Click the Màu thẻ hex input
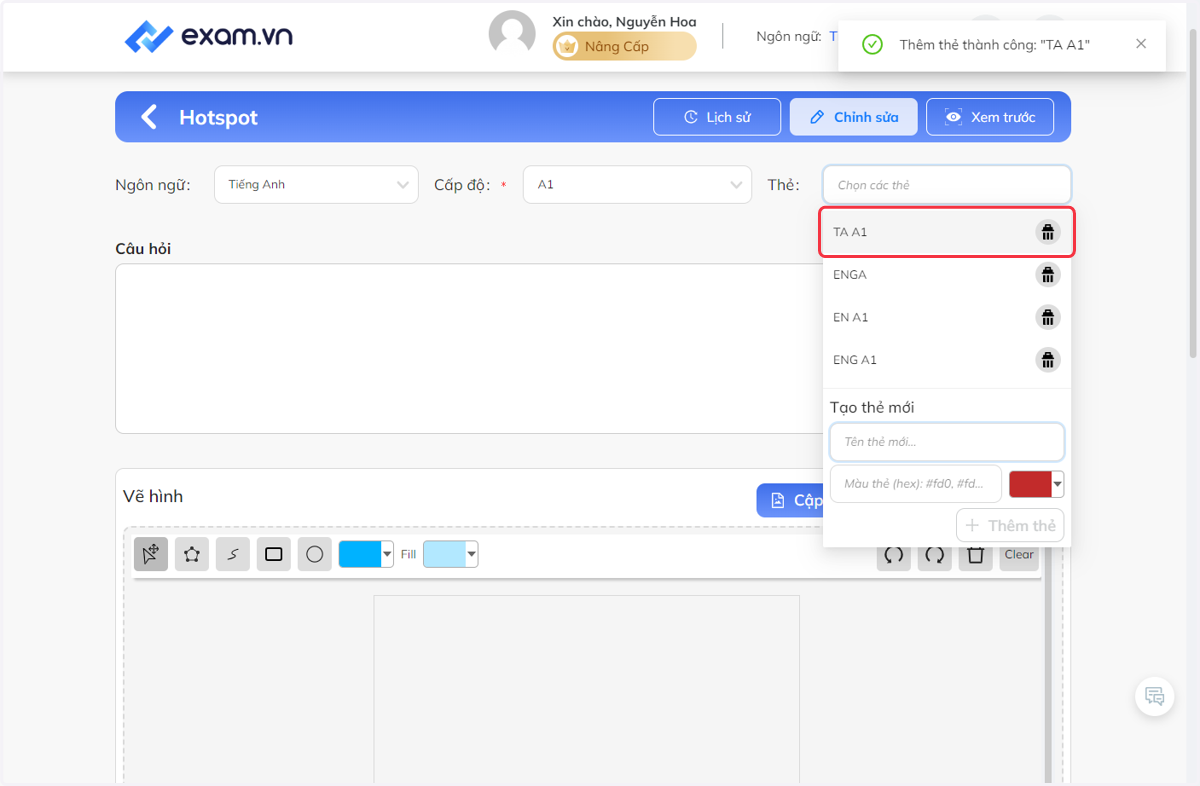 (x=916, y=484)
